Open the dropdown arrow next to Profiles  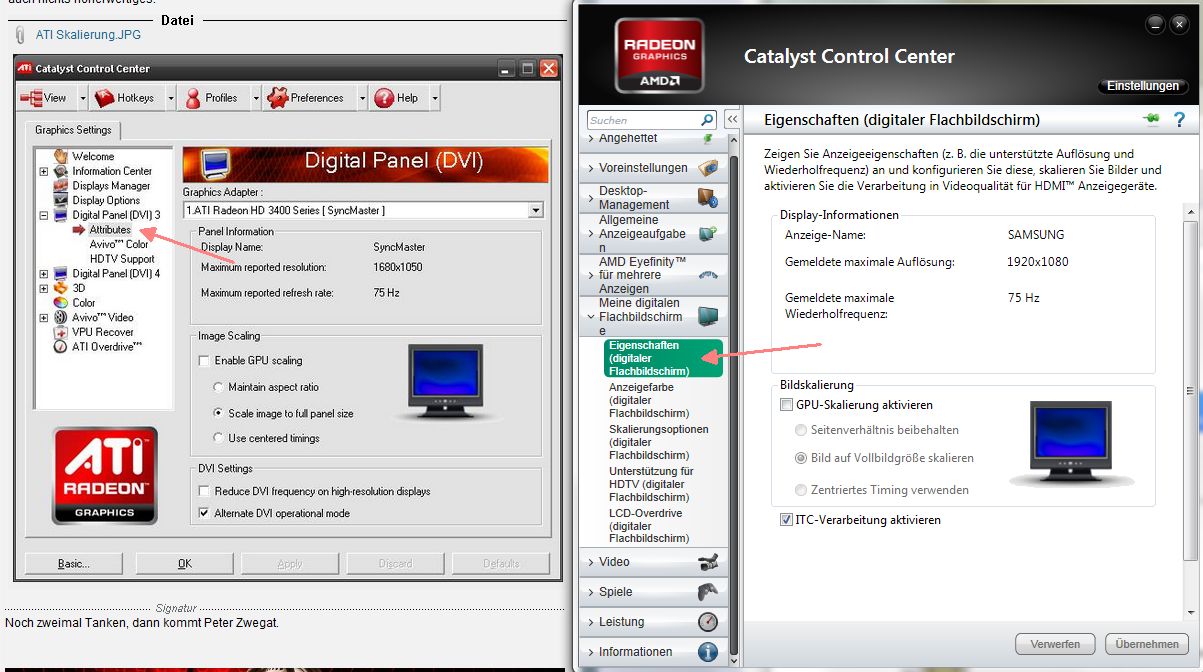tap(254, 98)
